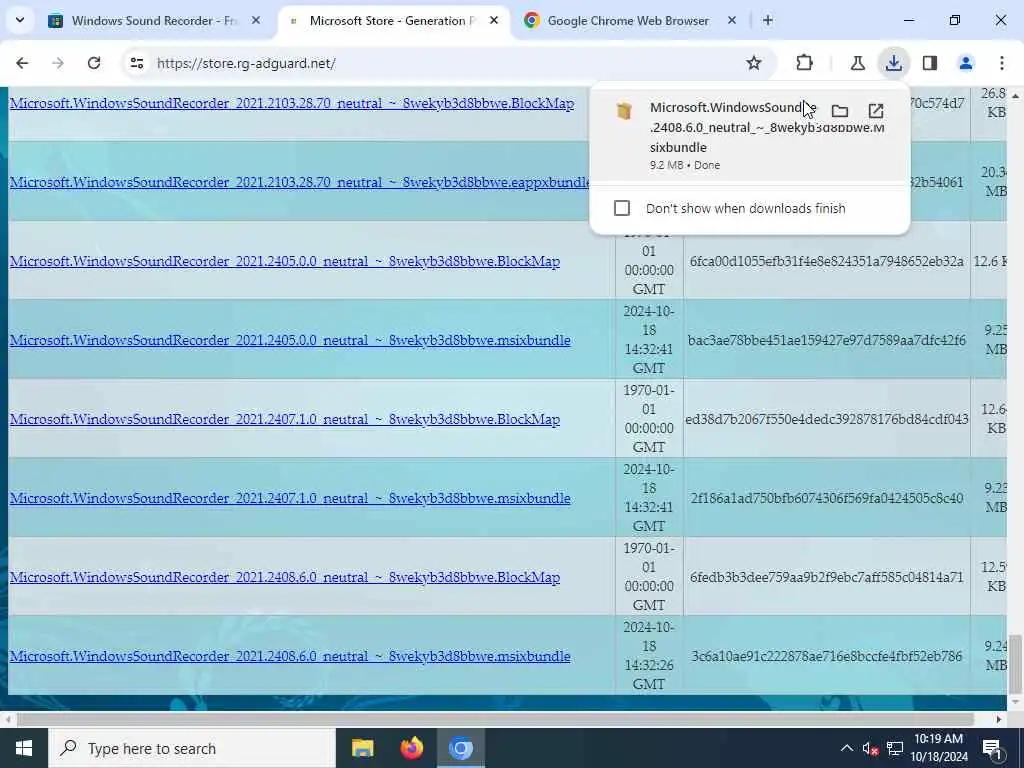Viewport: 1024px width, 768px height.
Task: Download the 2021.2407.1.0 msixbundle
Action: (290, 498)
